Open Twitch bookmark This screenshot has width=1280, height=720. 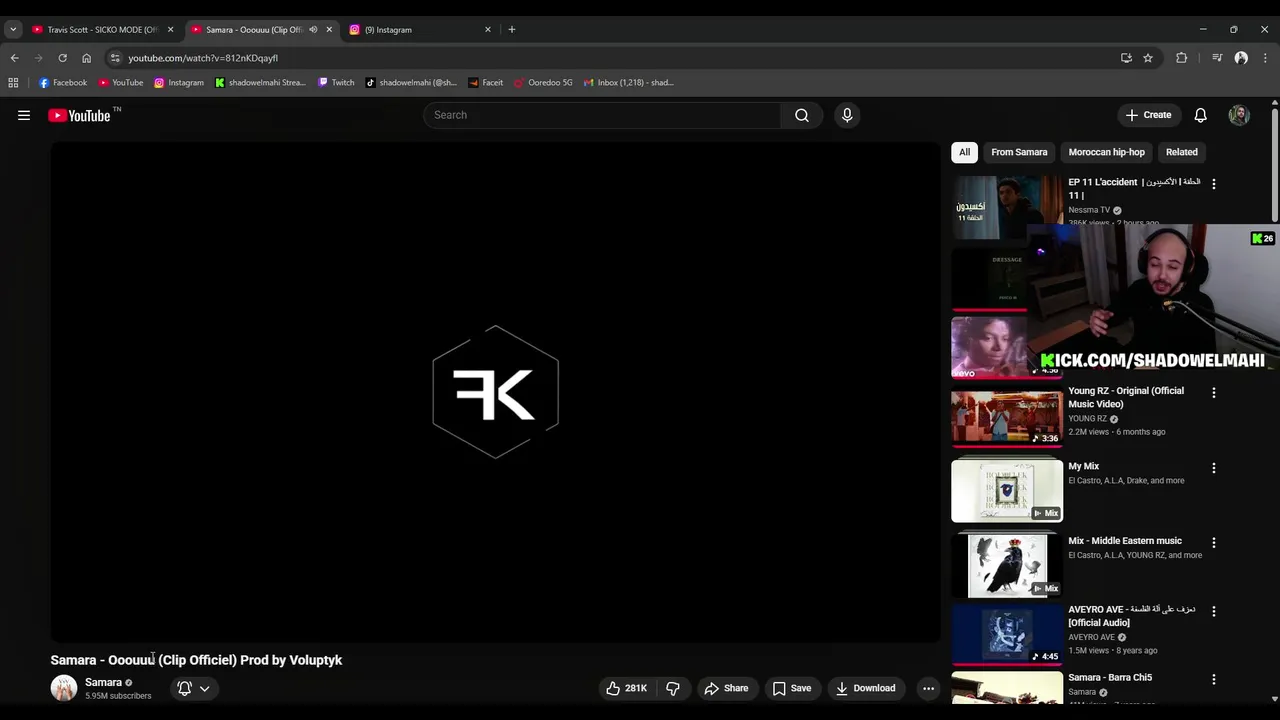pyautogui.click(x=336, y=83)
